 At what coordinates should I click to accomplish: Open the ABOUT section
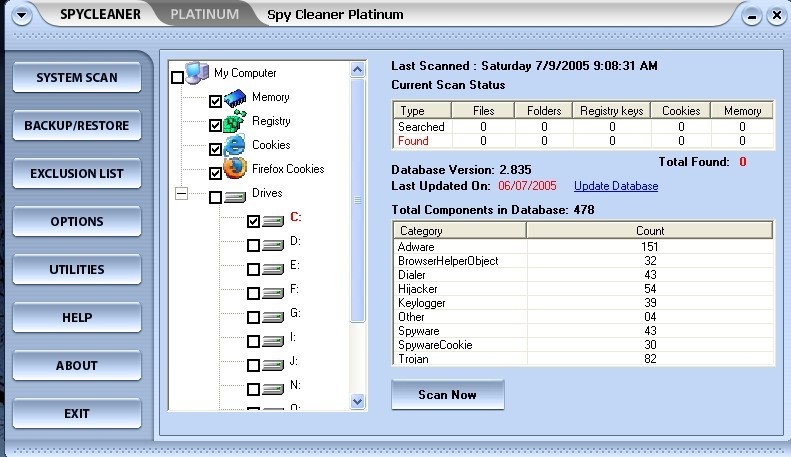point(77,366)
